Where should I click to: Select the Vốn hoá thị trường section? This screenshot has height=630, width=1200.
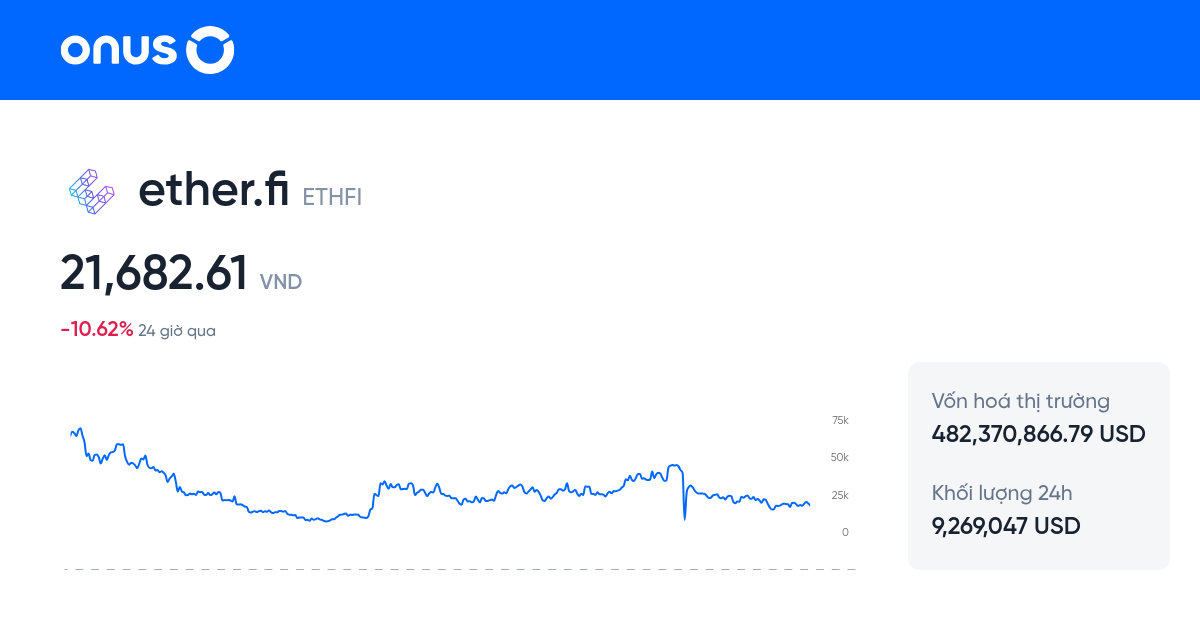click(1020, 400)
